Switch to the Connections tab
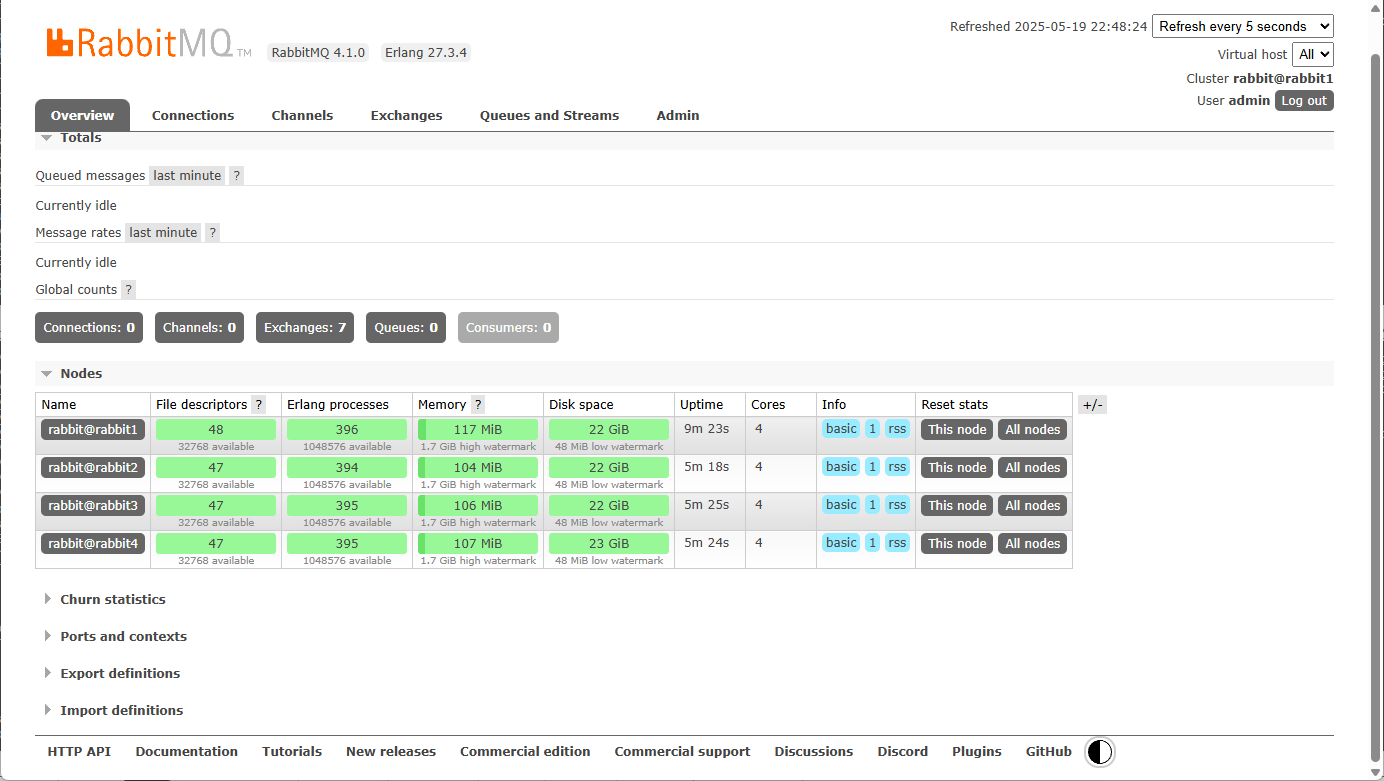Image resolution: width=1384 pixels, height=781 pixels. pos(193,115)
